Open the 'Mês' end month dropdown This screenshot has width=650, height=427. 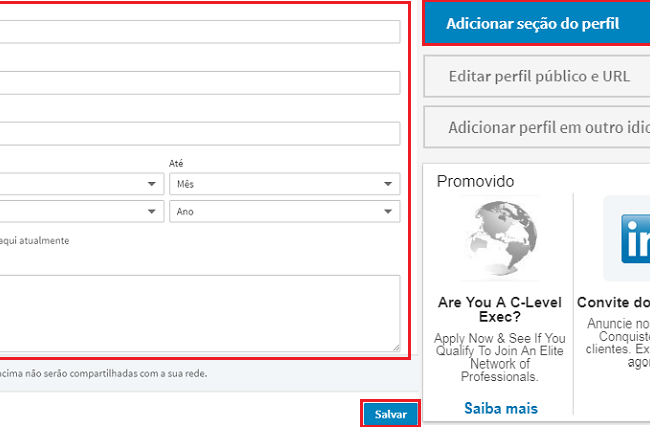pyautogui.click(x=284, y=184)
